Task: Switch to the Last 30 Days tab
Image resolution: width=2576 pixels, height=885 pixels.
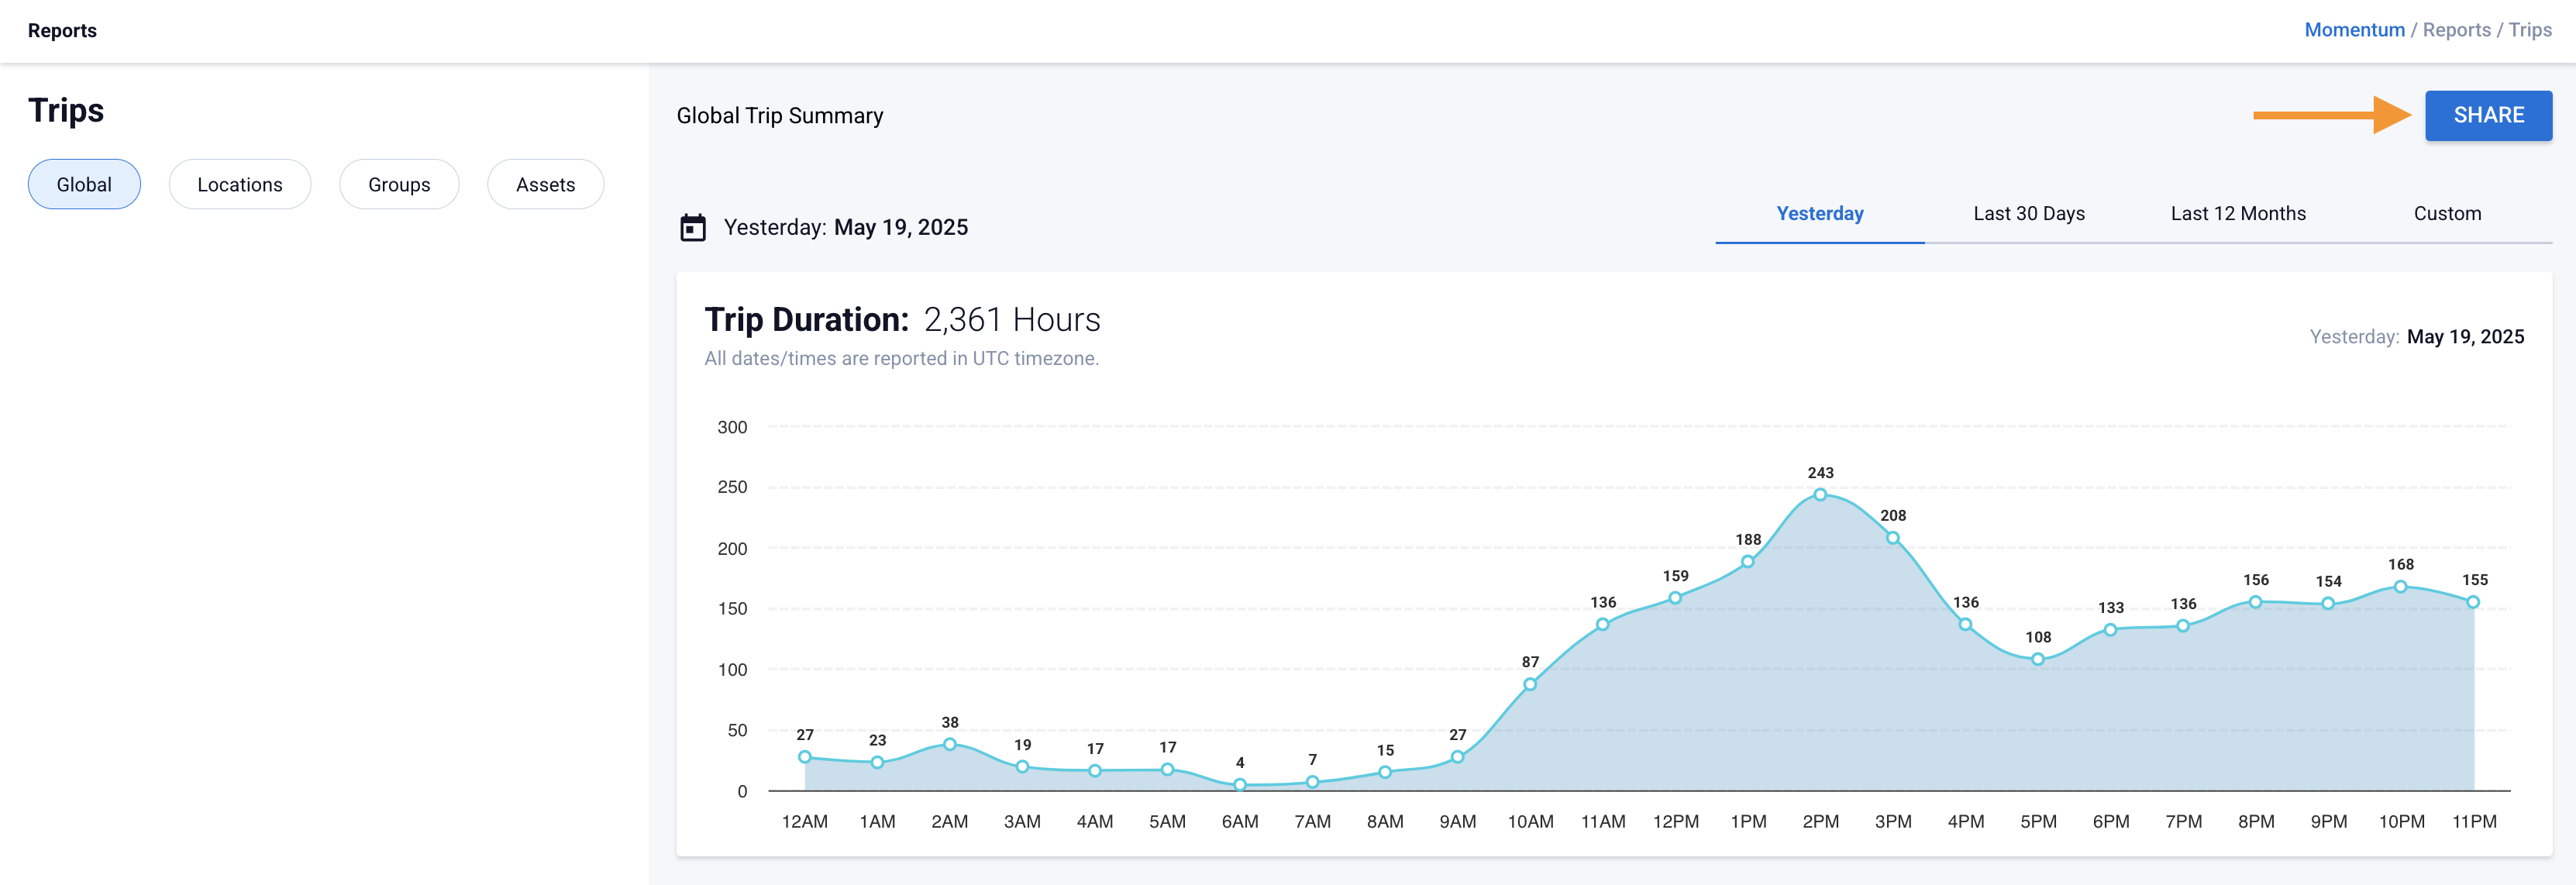Action: [2027, 213]
